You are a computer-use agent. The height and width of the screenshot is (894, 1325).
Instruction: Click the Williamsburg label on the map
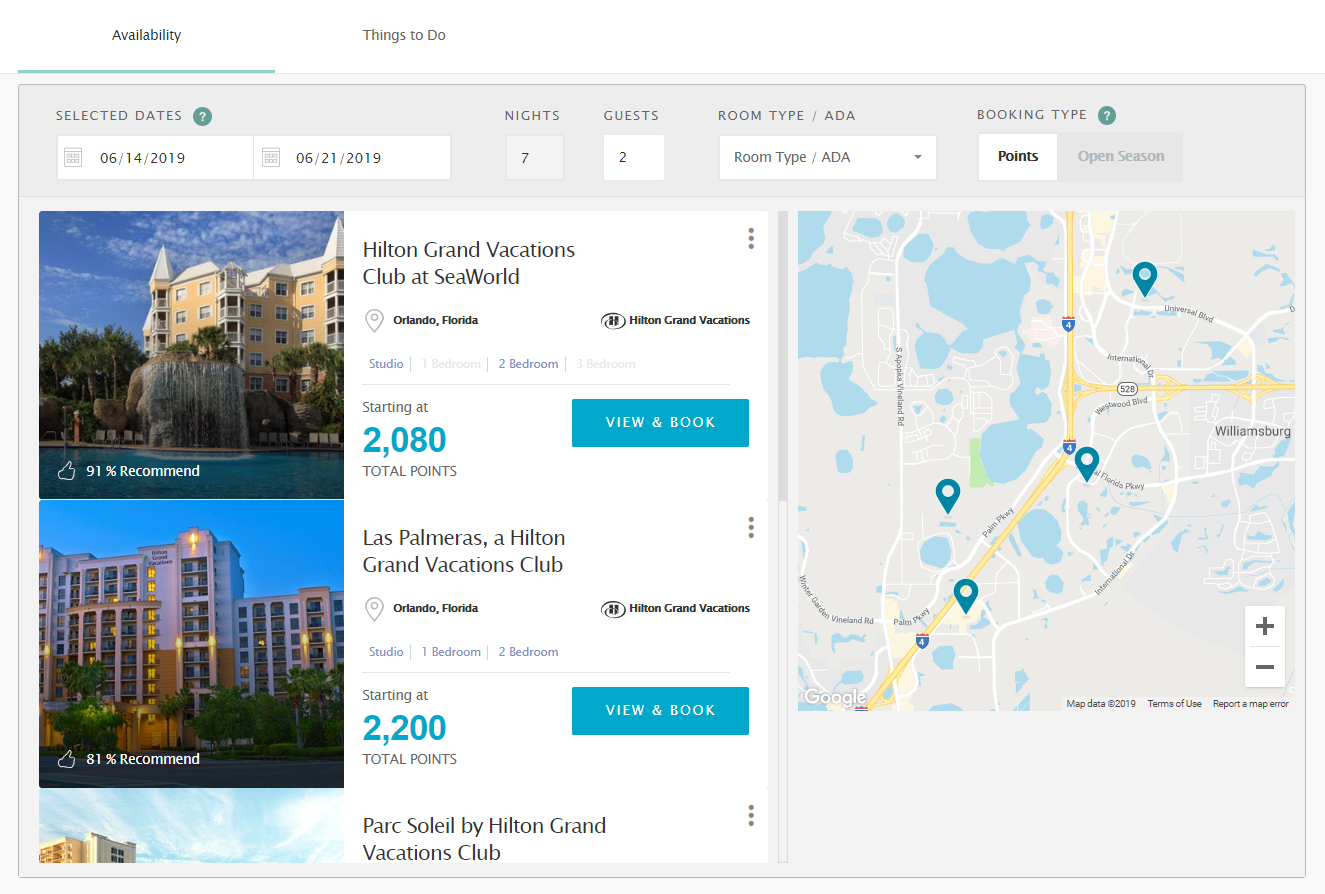(1252, 431)
